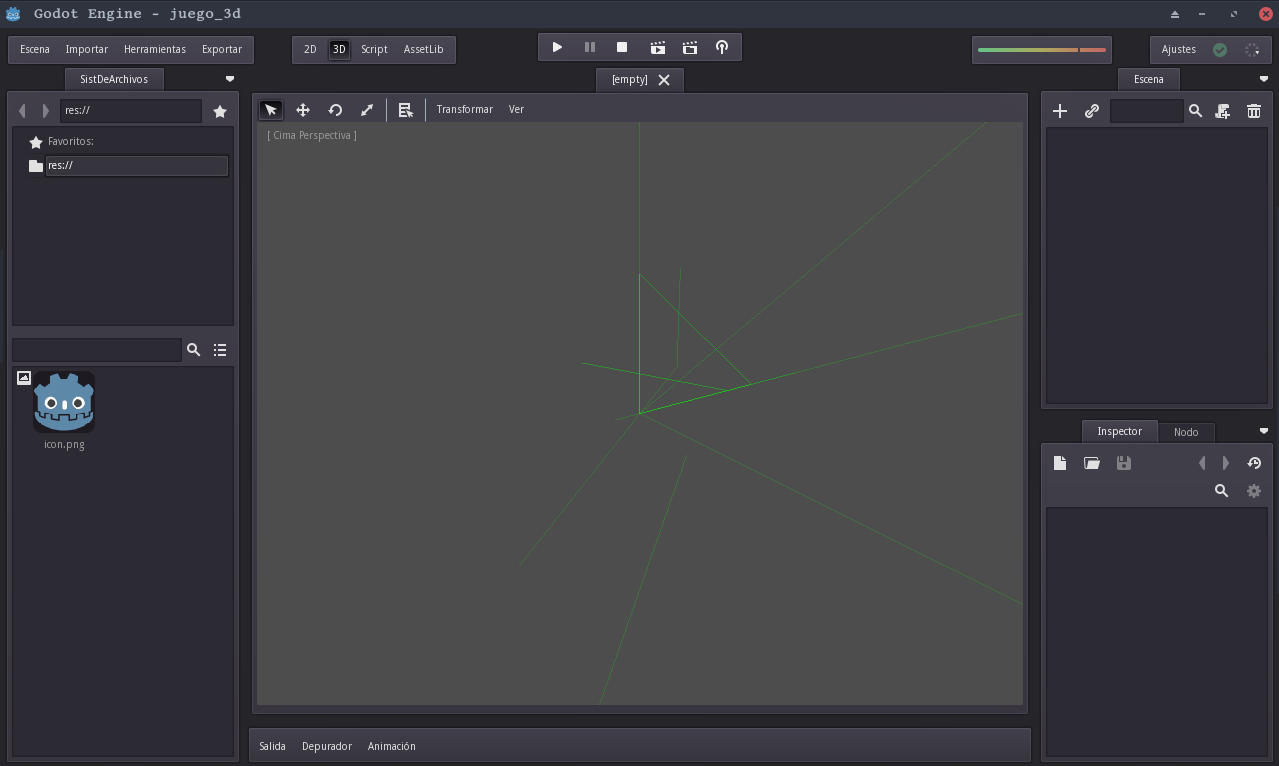Delete node trash icon

click(1254, 111)
